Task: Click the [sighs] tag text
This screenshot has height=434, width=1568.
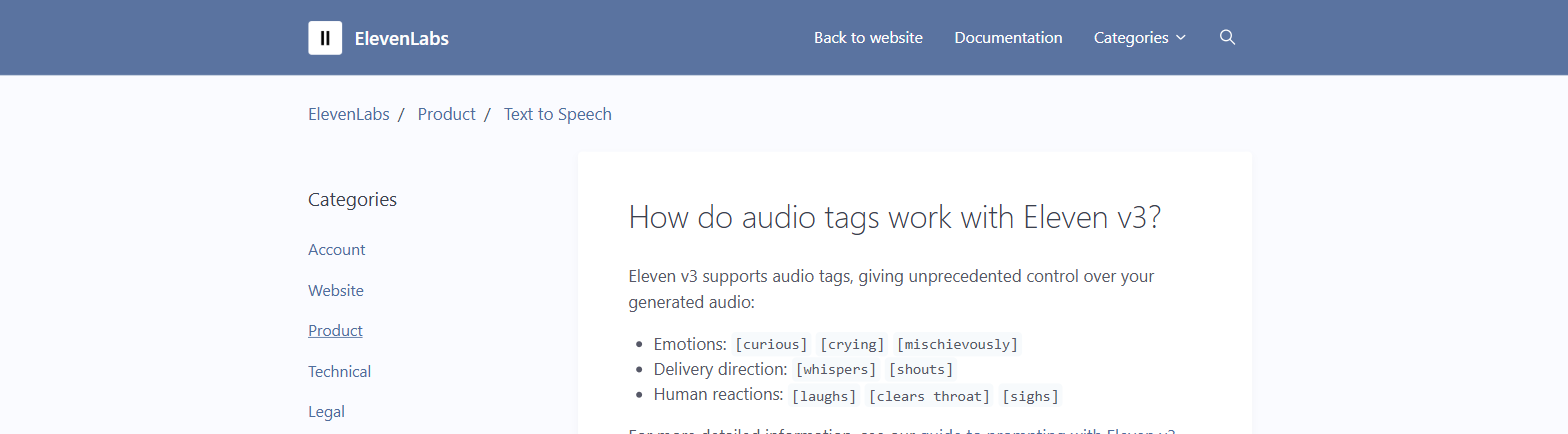Action: [1031, 396]
